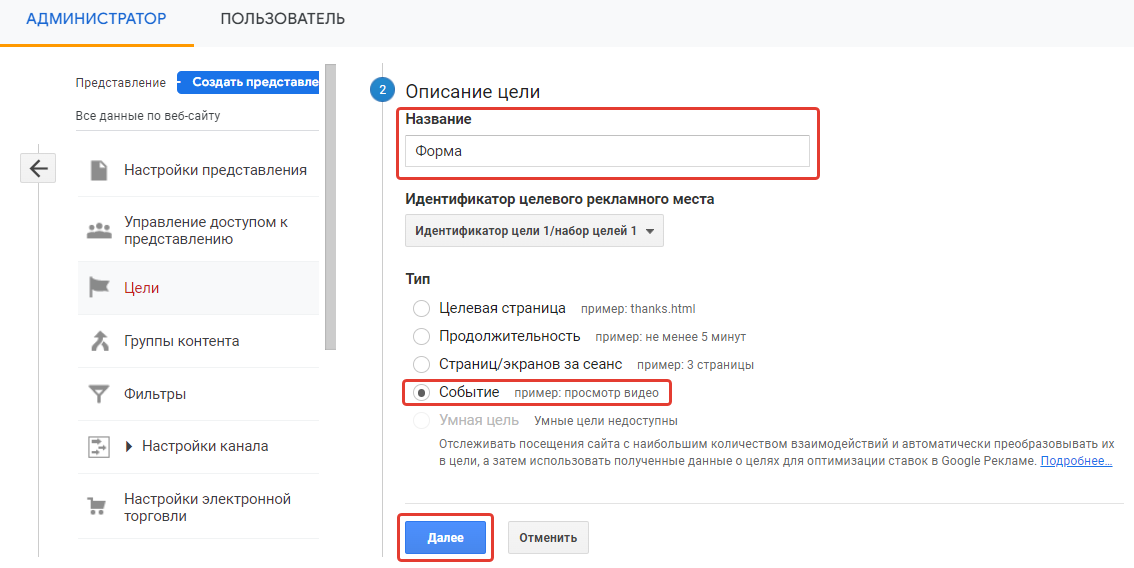Click the funnel icon next to Фильтры
The width and height of the screenshot is (1134, 568).
(x=98, y=394)
